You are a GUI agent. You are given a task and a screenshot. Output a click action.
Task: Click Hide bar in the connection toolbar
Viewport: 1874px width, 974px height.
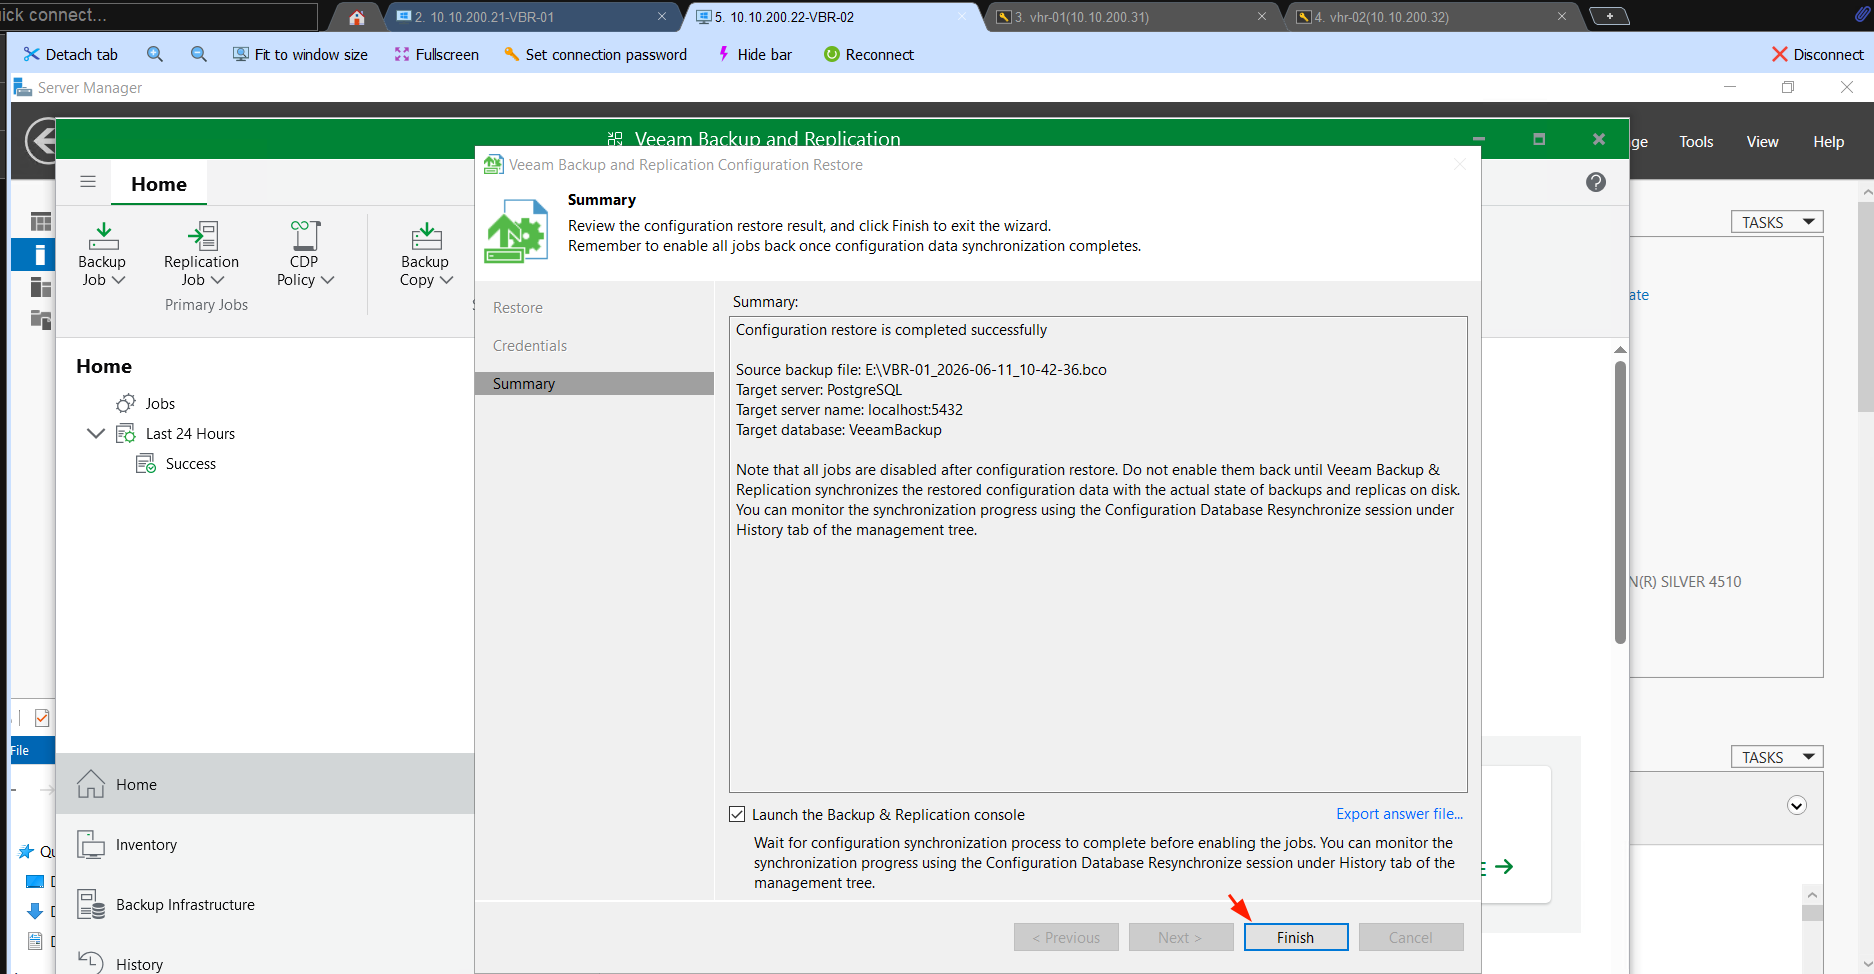(755, 55)
